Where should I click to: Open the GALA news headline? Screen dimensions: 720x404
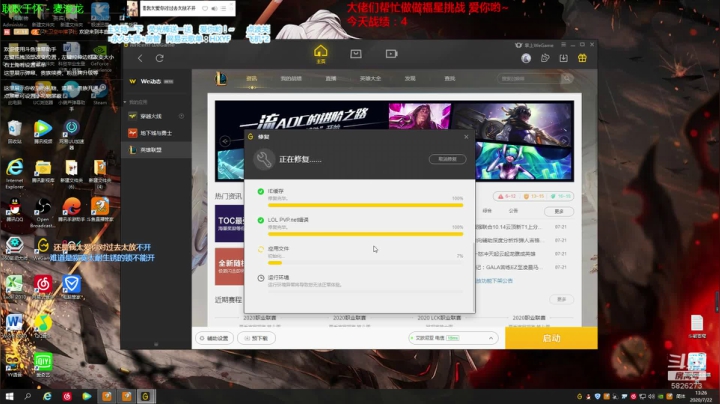click(x=509, y=267)
